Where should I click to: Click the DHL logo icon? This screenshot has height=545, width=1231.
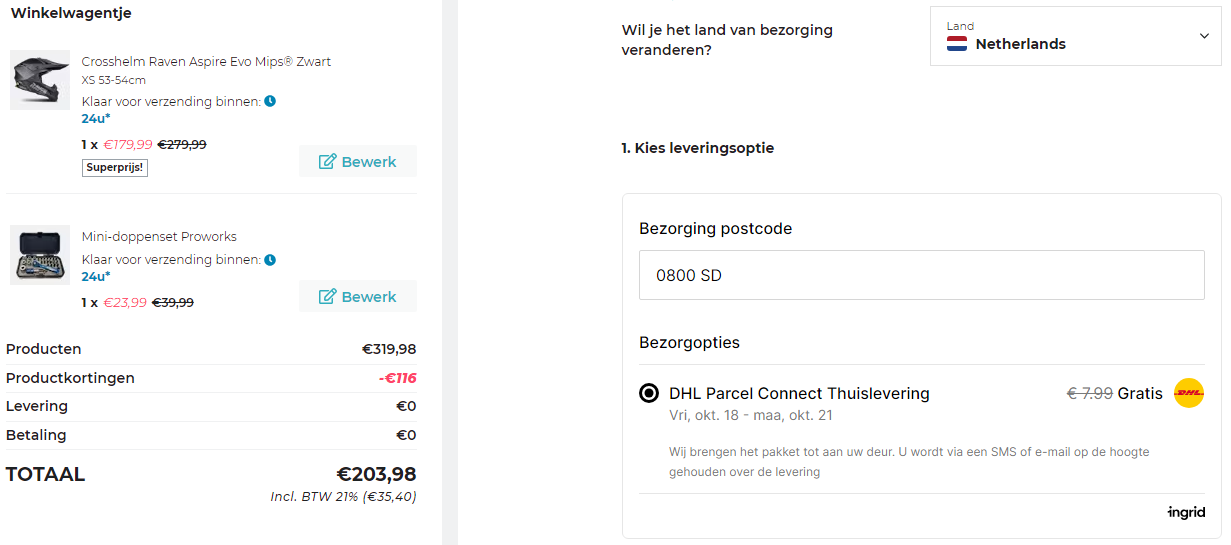1188,393
